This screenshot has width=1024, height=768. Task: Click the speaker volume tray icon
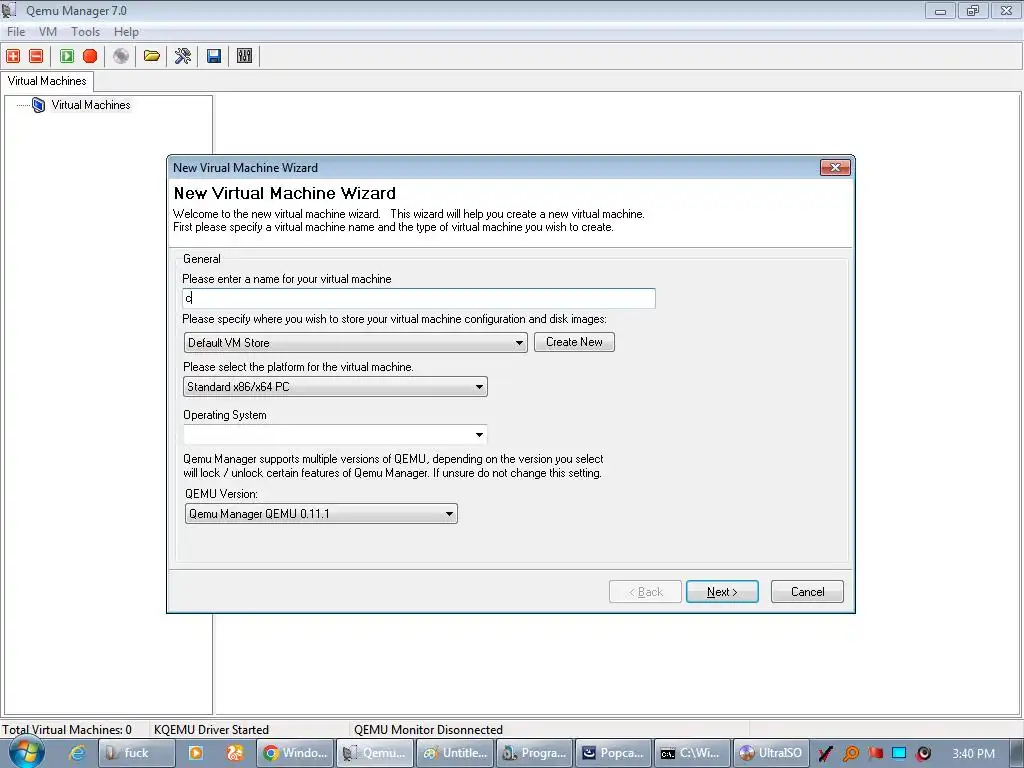[x=923, y=754]
